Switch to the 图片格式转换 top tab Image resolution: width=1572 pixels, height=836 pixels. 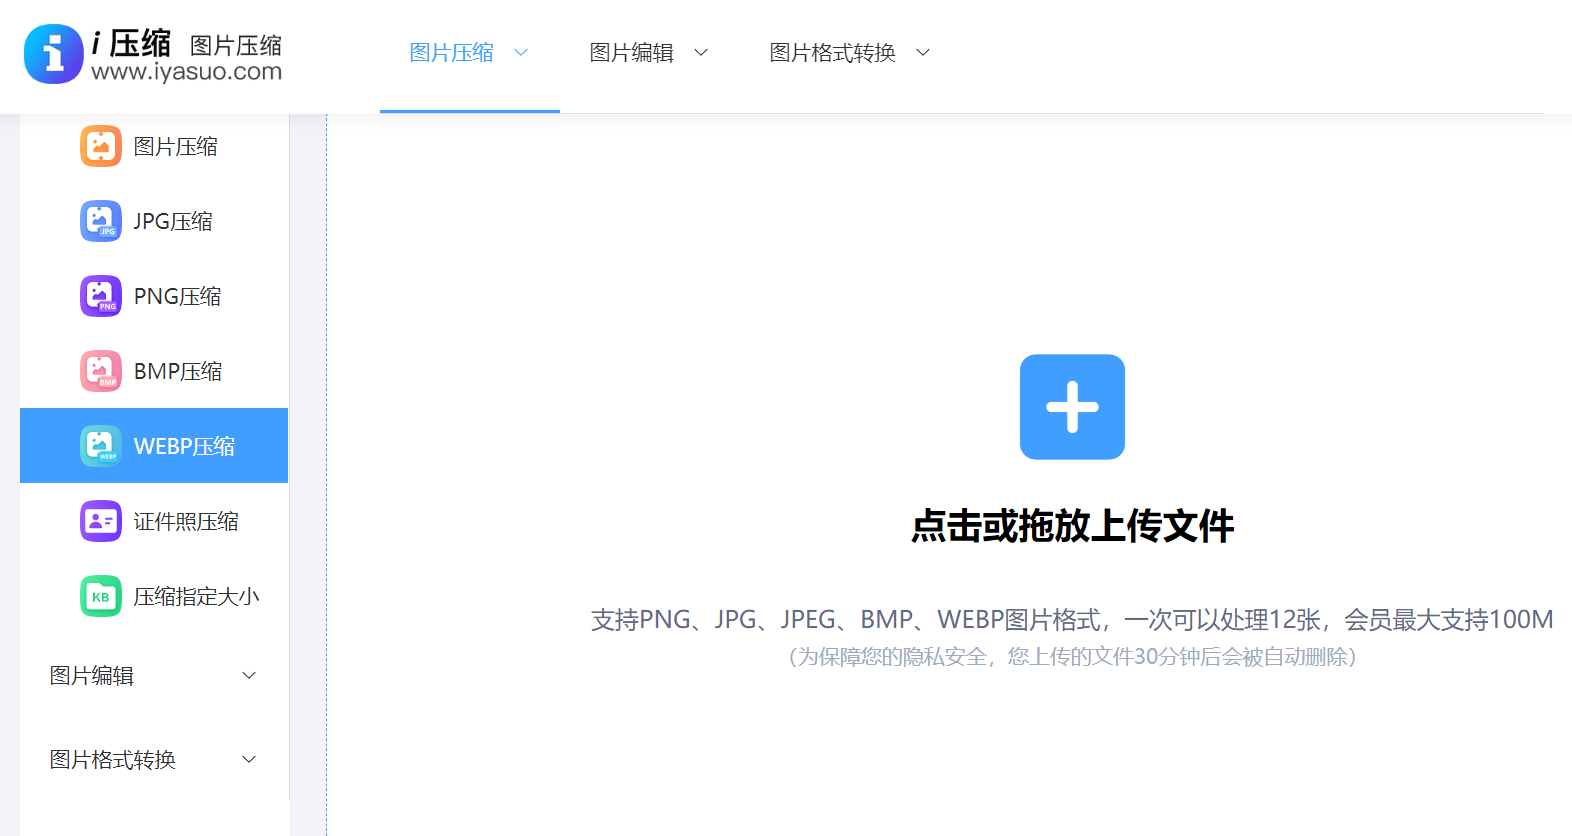(x=832, y=53)
